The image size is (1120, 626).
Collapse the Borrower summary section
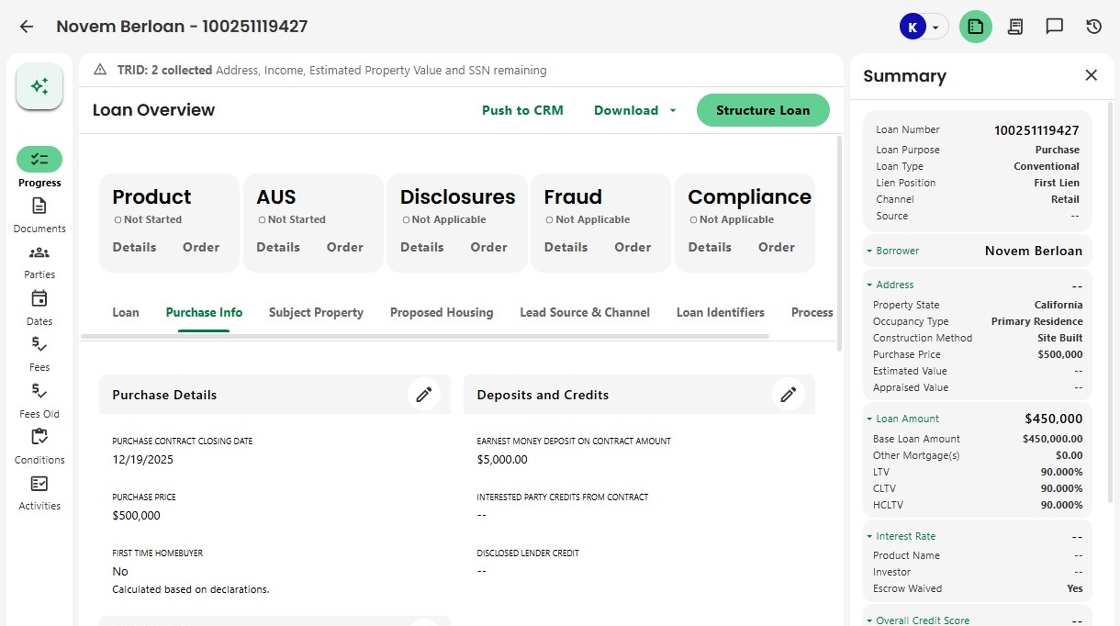870,251
